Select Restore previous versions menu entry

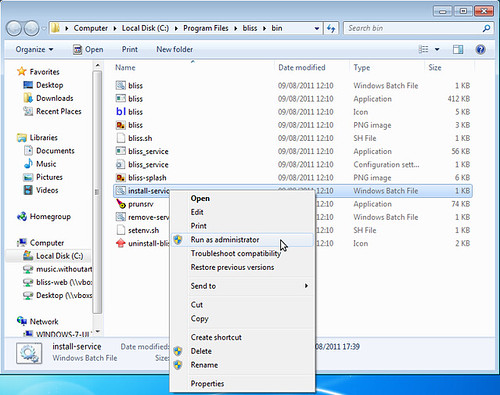(242, 267)
